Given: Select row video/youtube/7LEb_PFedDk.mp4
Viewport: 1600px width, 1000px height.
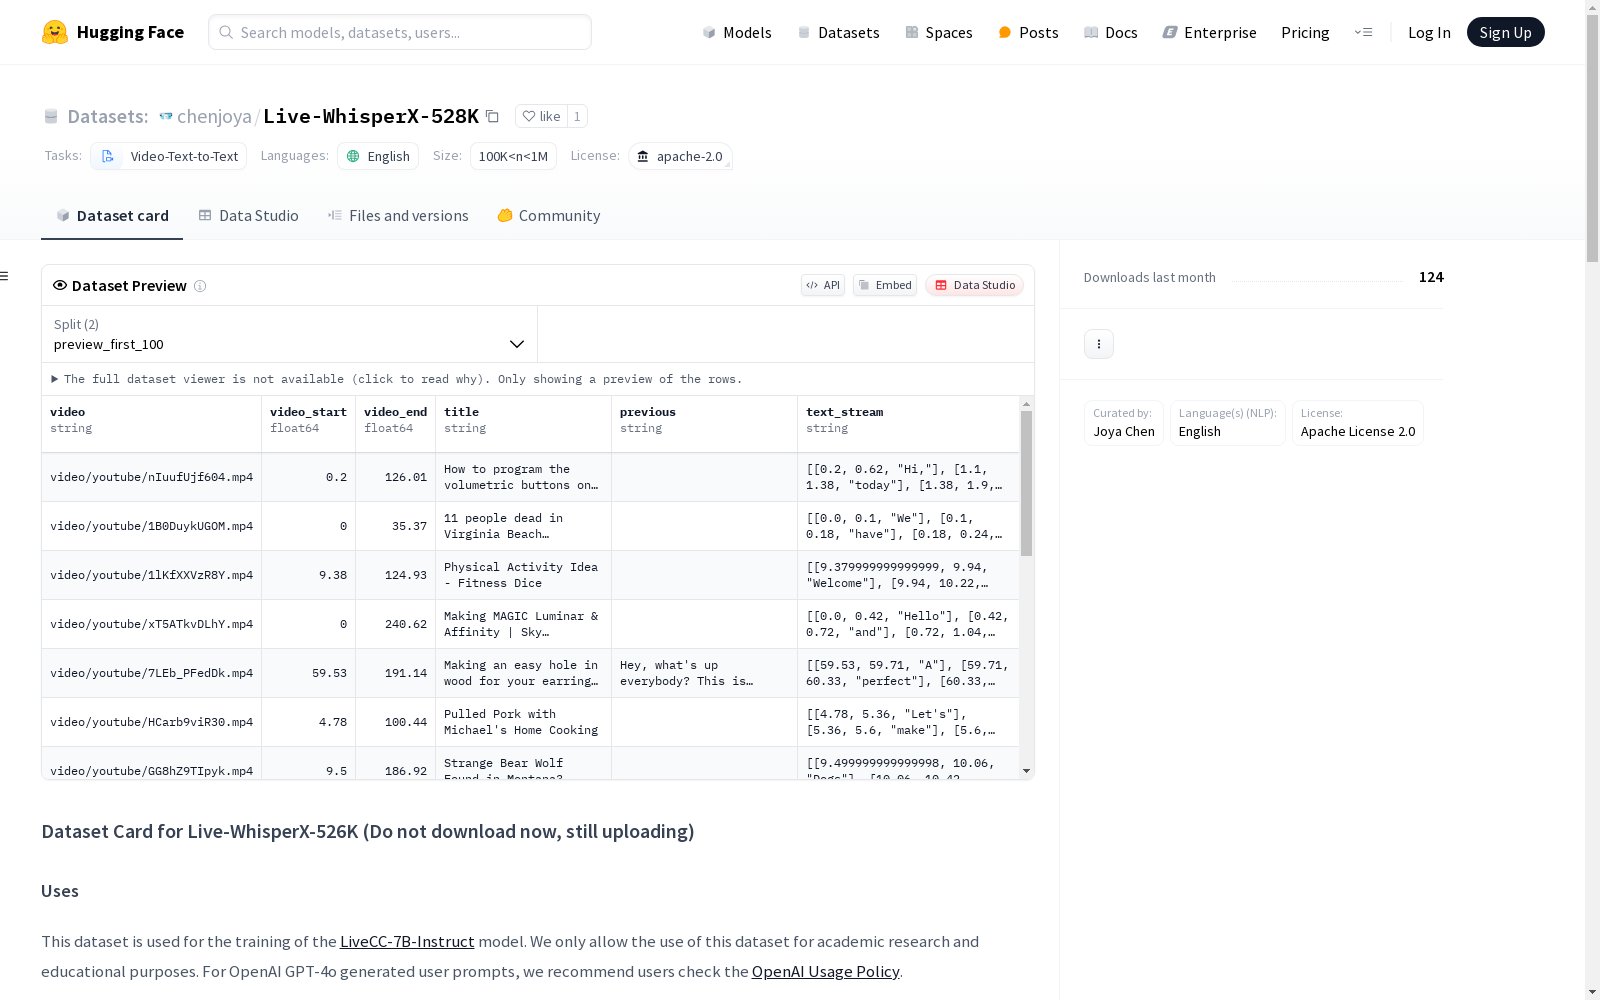Looking at the screenshot, I should pos(530,673).
